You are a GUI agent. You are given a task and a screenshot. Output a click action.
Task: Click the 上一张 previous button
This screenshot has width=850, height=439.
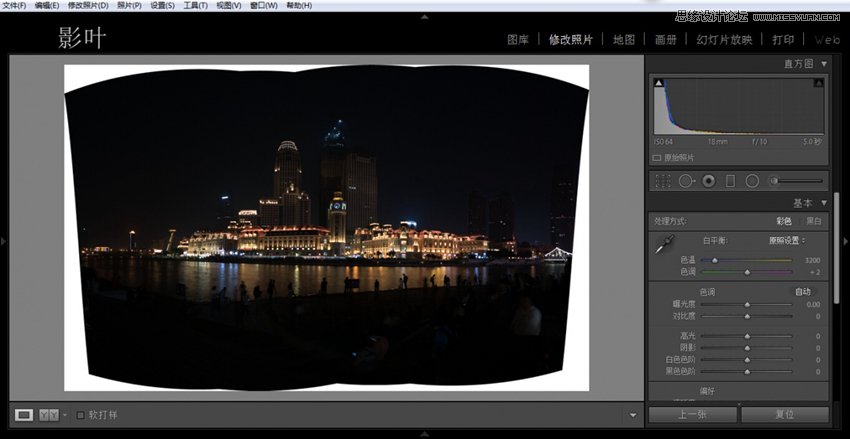coord(693,414)
